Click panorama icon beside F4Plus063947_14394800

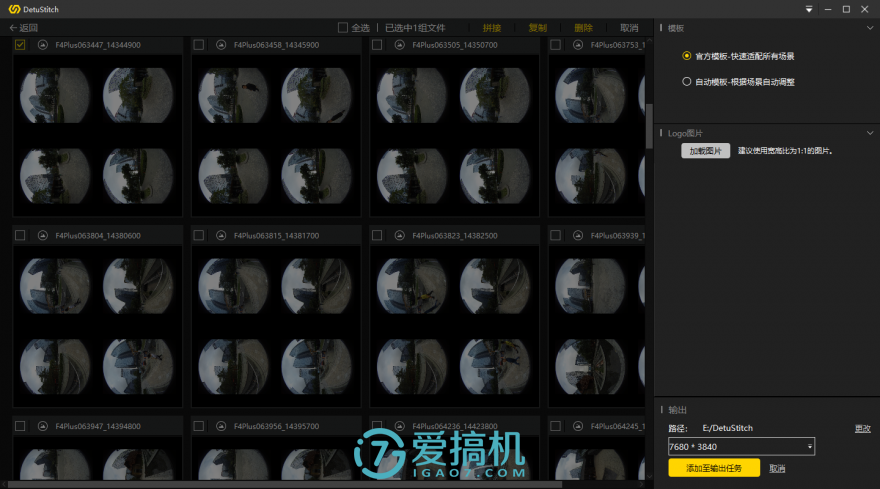tap(43, 426)
